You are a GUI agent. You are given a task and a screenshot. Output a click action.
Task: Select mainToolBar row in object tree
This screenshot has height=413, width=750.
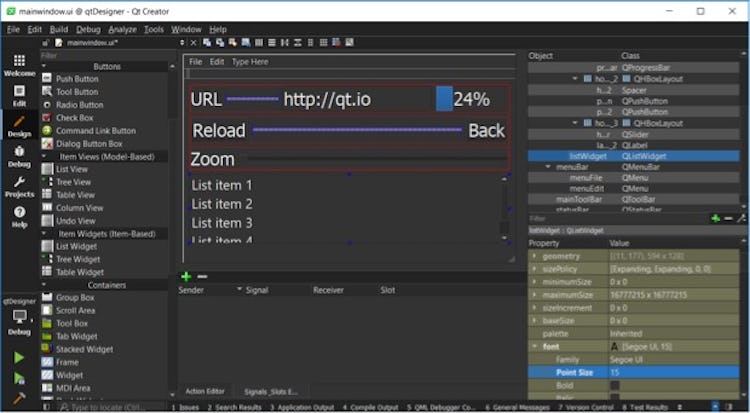coord(633,200)
